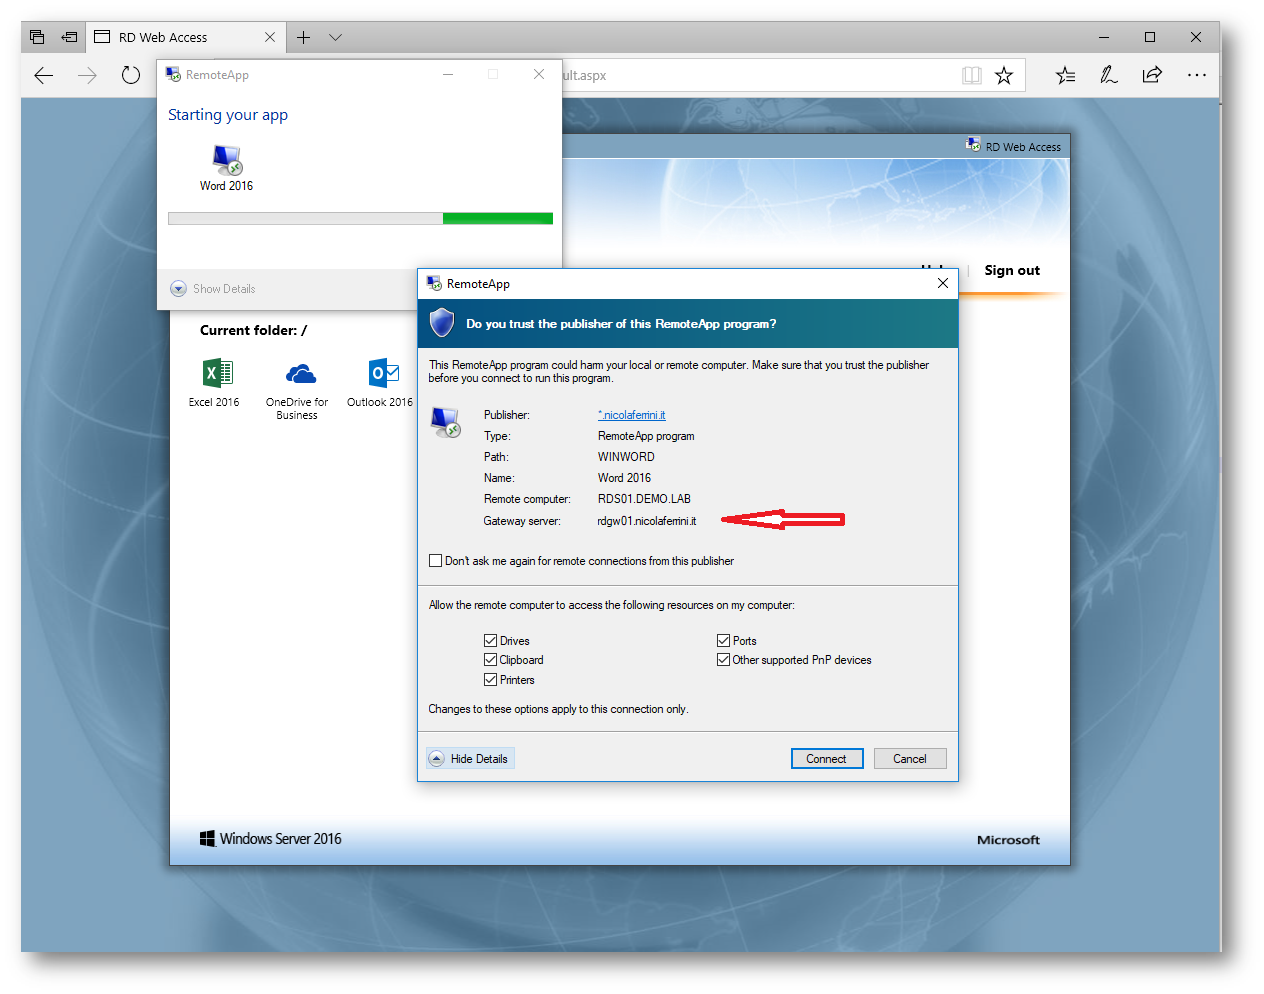Uncheck Other supported PnP devices checkbox
Viewport: 1264px width, 994px height.
[723, 660]
